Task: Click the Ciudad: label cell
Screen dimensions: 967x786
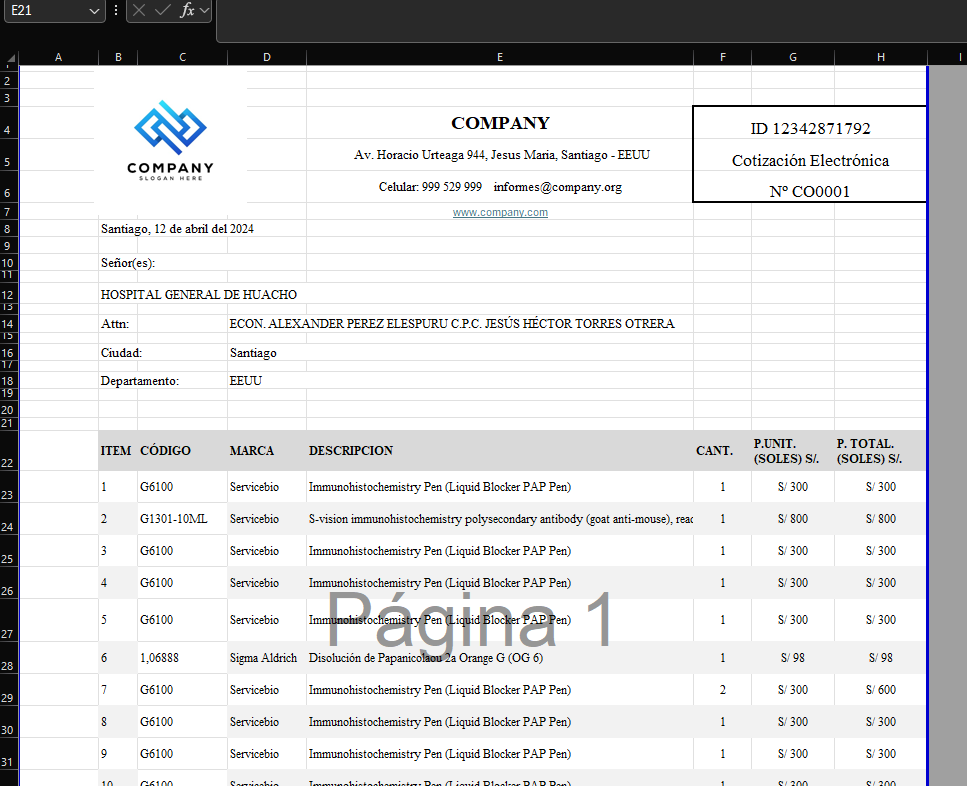Action: [x=121, y=353]
